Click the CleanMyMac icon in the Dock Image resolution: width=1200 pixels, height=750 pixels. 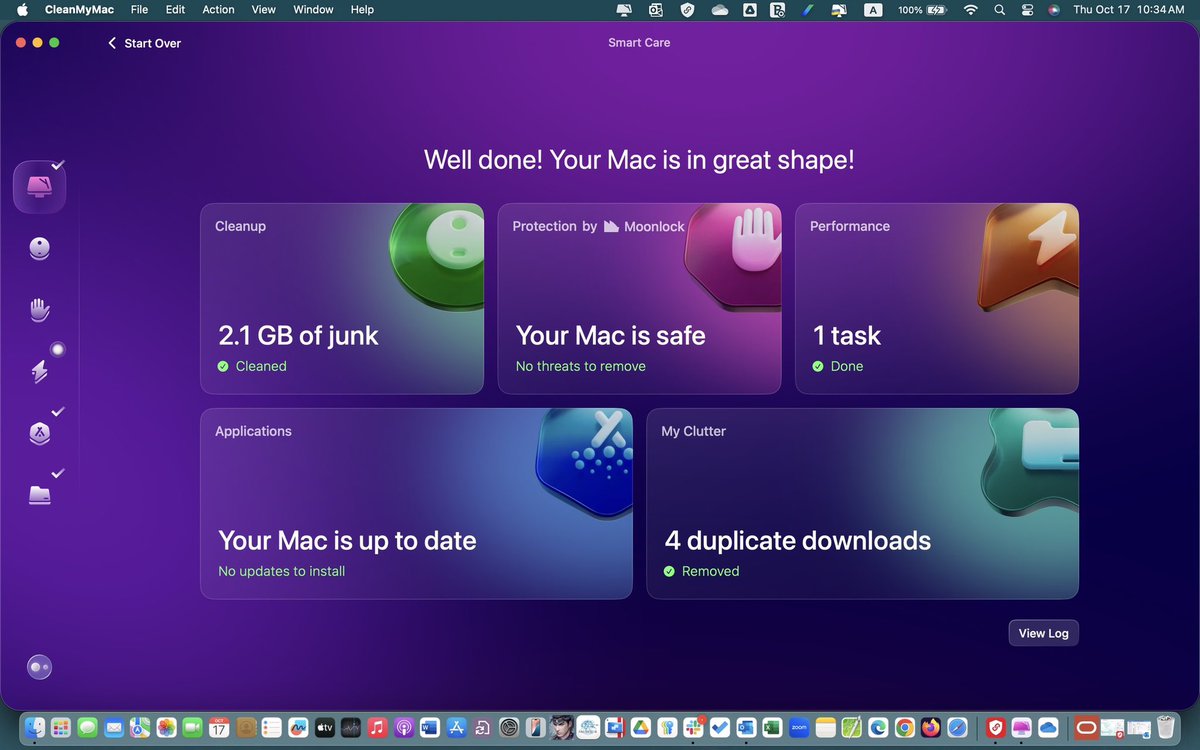click(1021, 727)
